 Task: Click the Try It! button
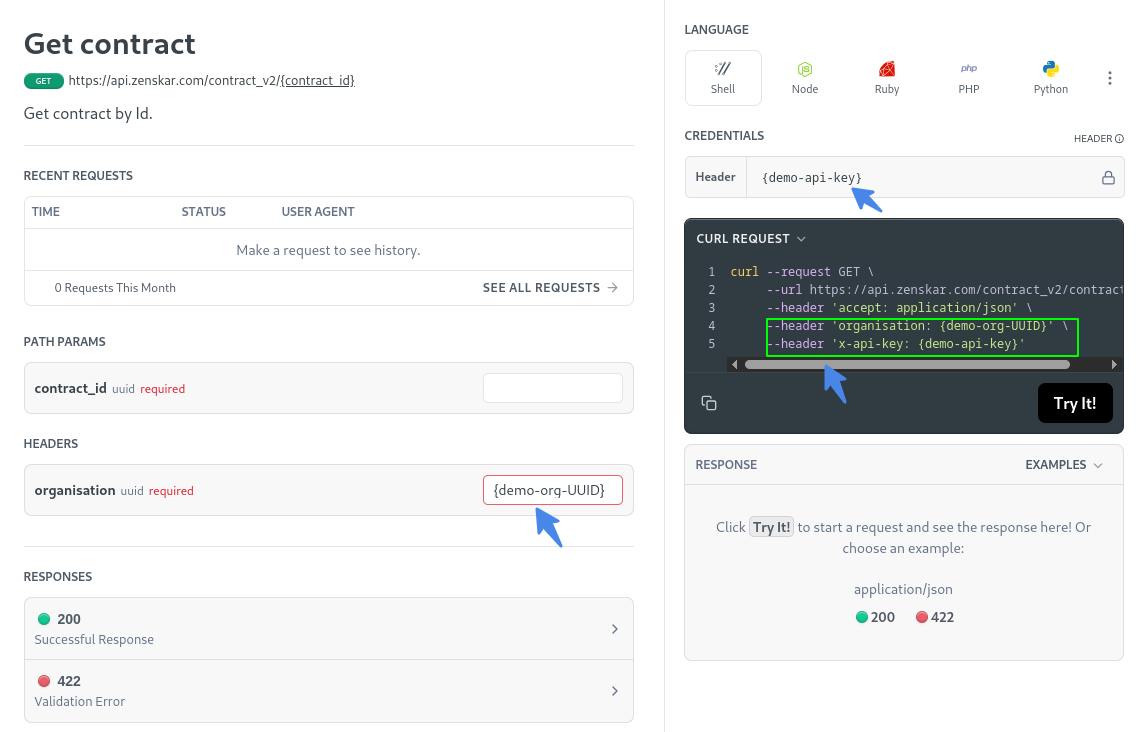tap(1075, 403)
